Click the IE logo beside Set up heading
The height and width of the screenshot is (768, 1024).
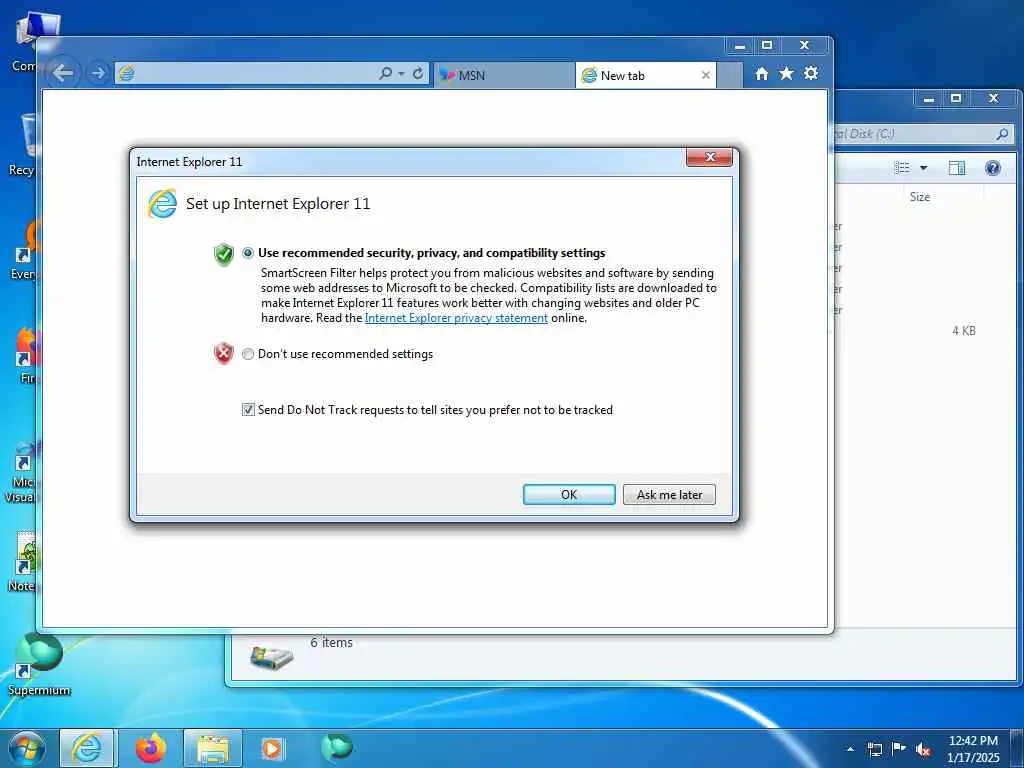pos(161,204)
